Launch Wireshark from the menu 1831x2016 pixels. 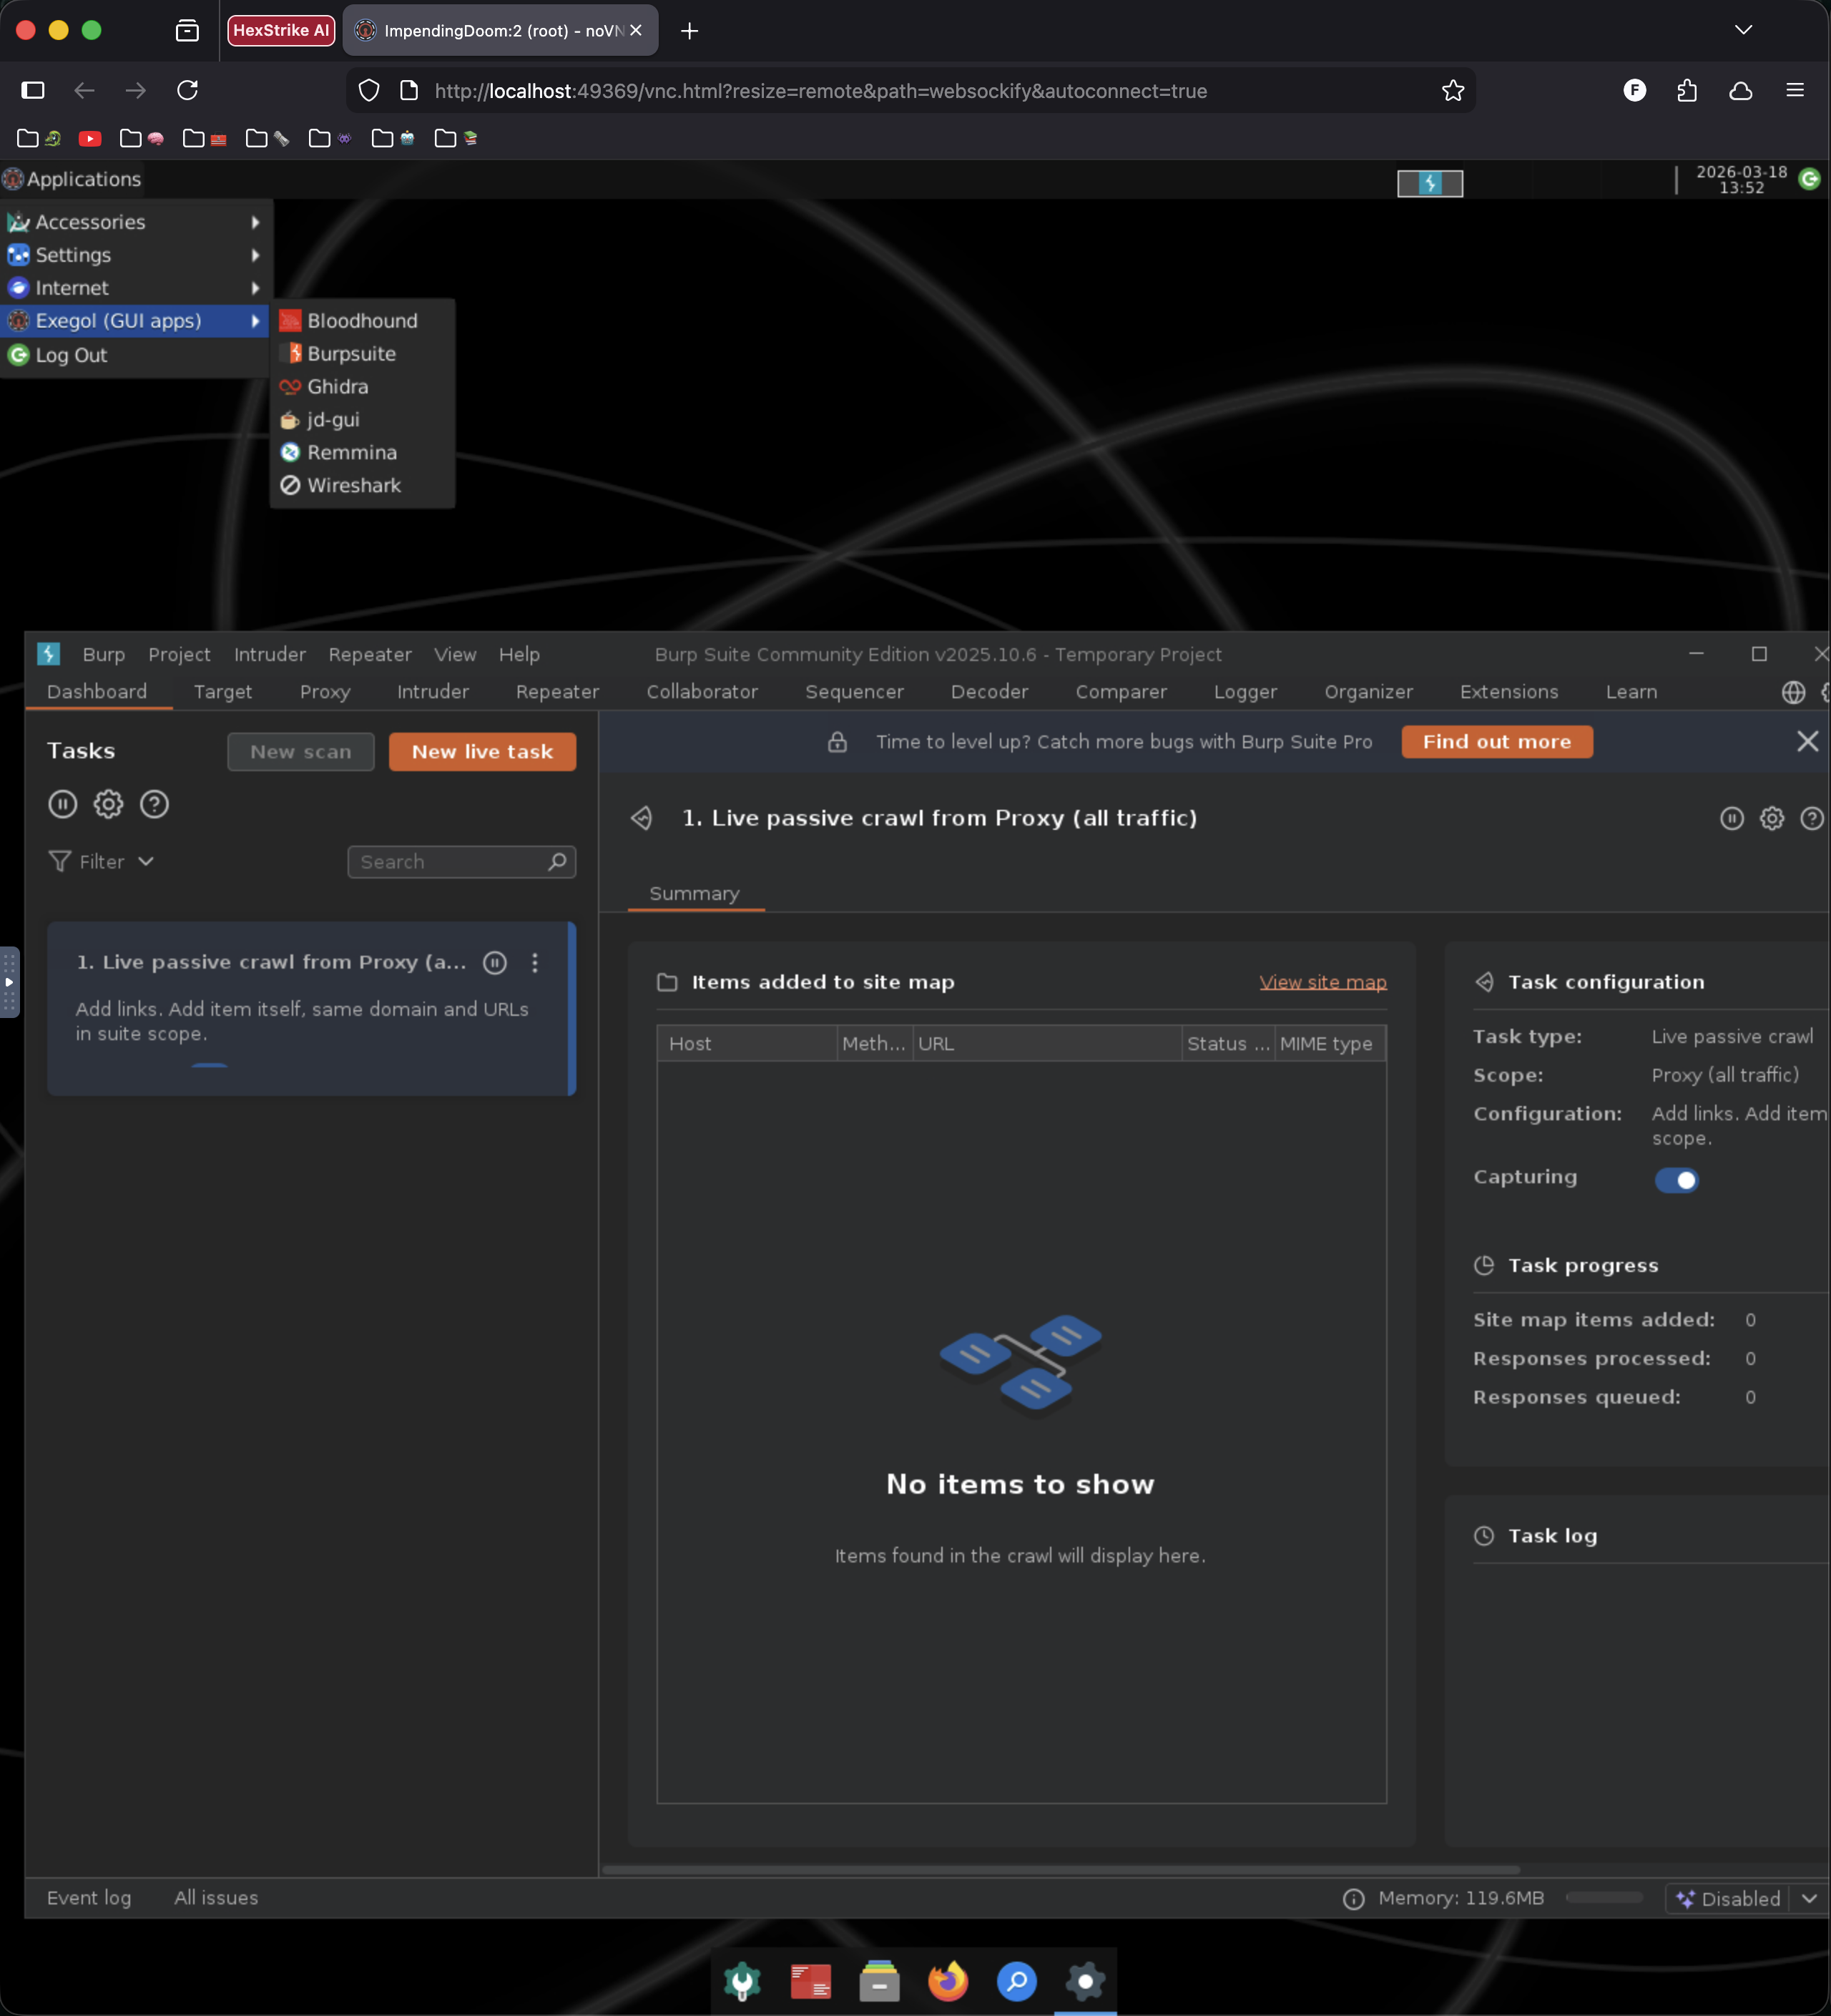pyautogui.click(x=352, y=485)
